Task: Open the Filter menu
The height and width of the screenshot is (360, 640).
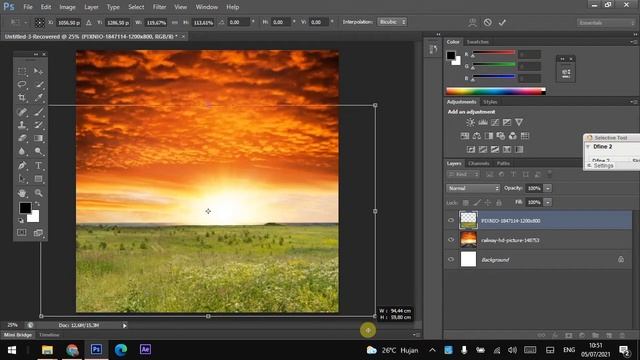Action: click(159, 7)
